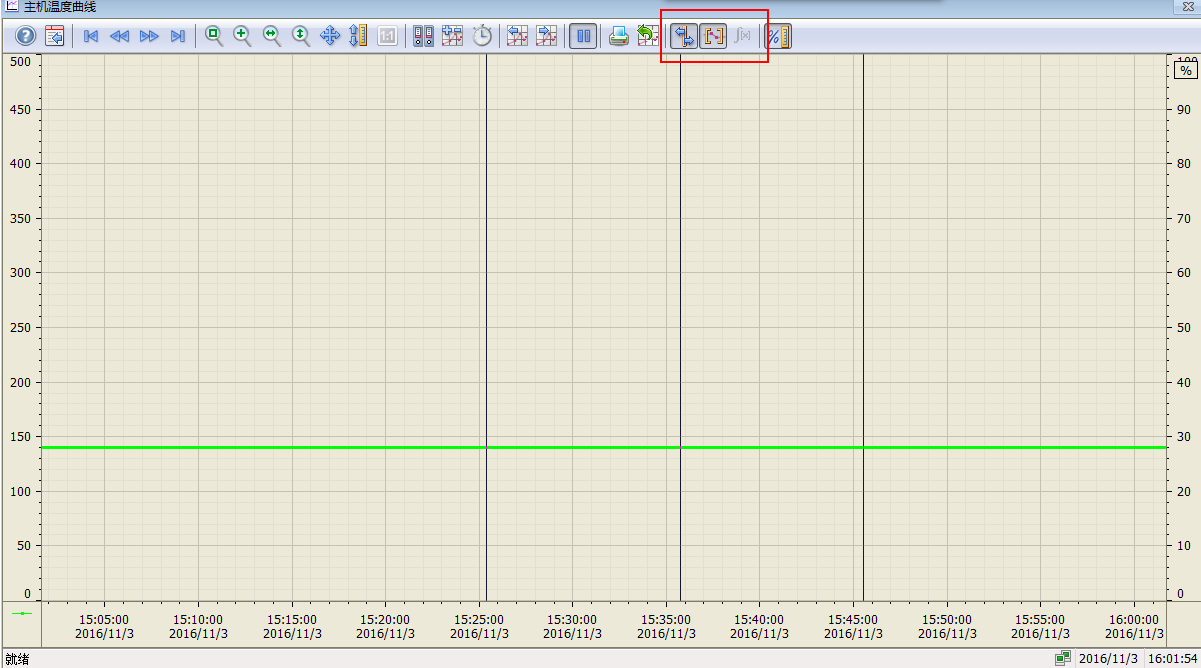Screen dimensions: 1201x668
Task: Click the 150 value on left axis
Action: tap(20, 436)
